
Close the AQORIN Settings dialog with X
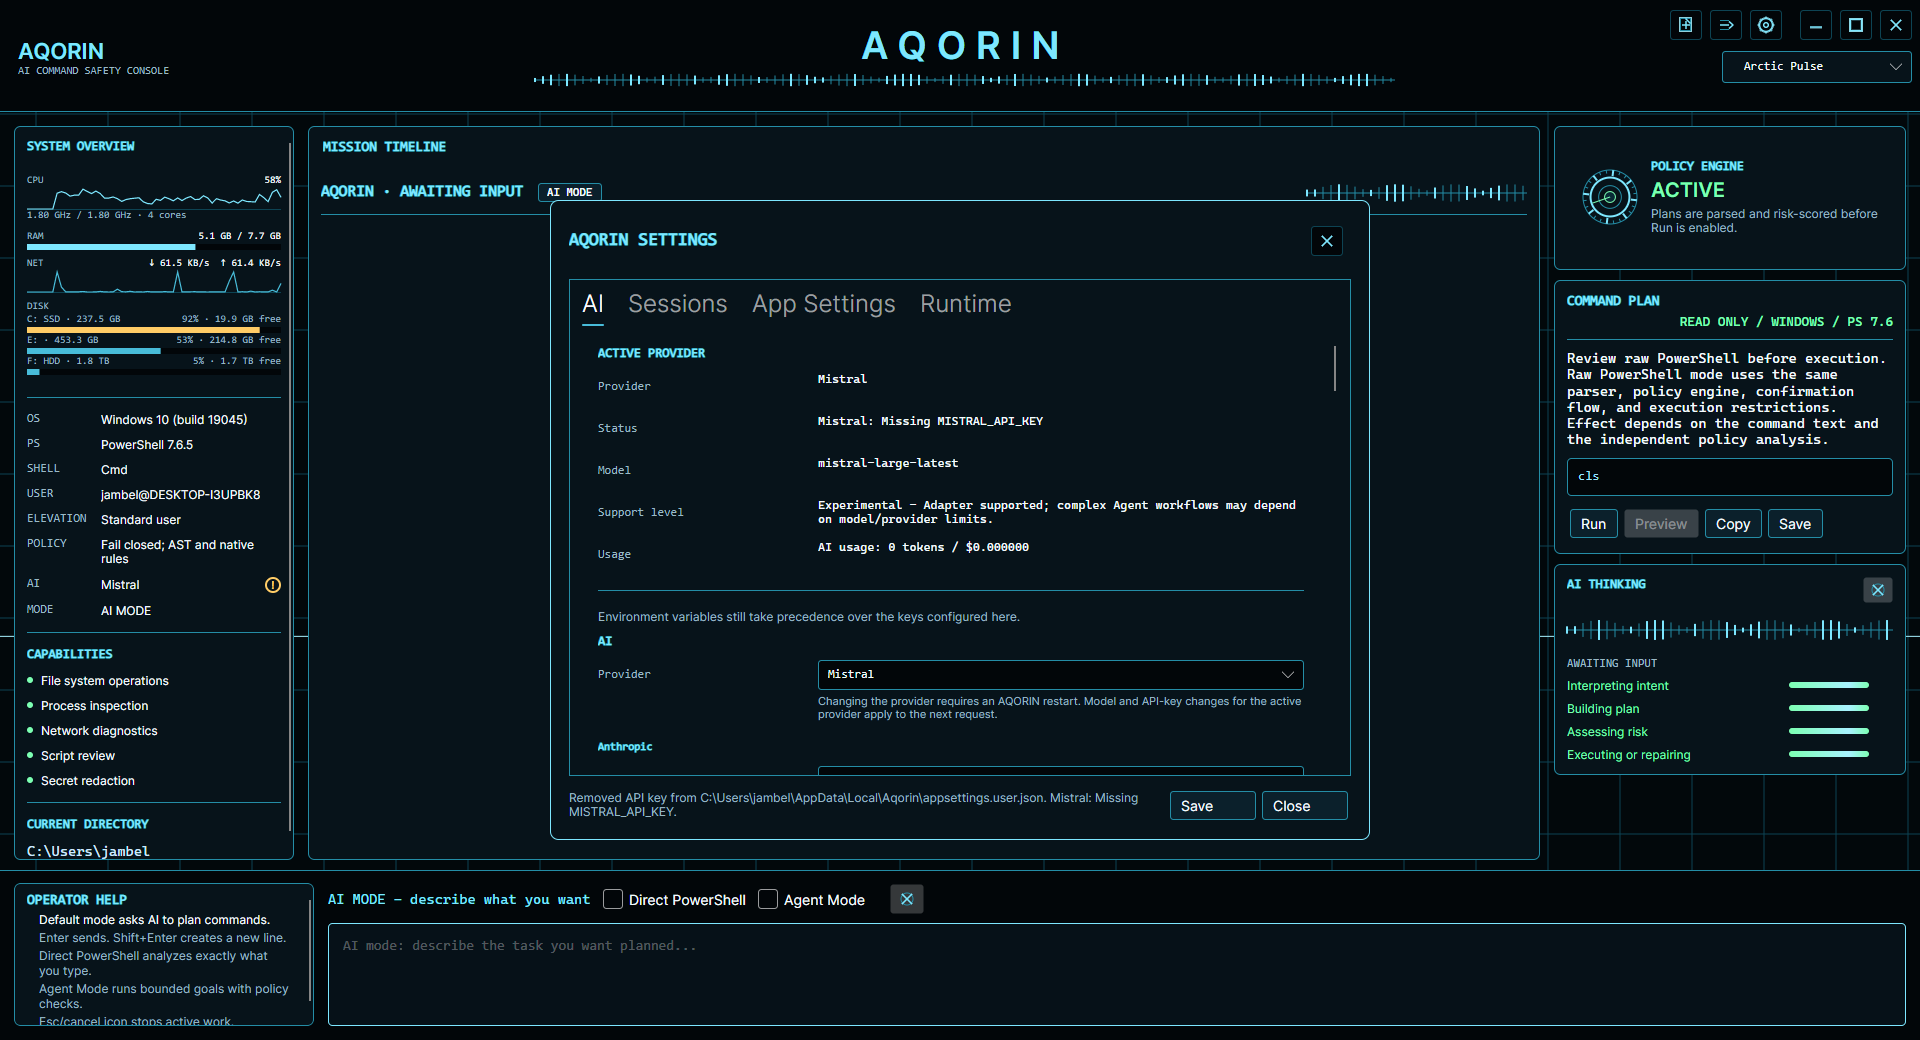(1327, 241)
